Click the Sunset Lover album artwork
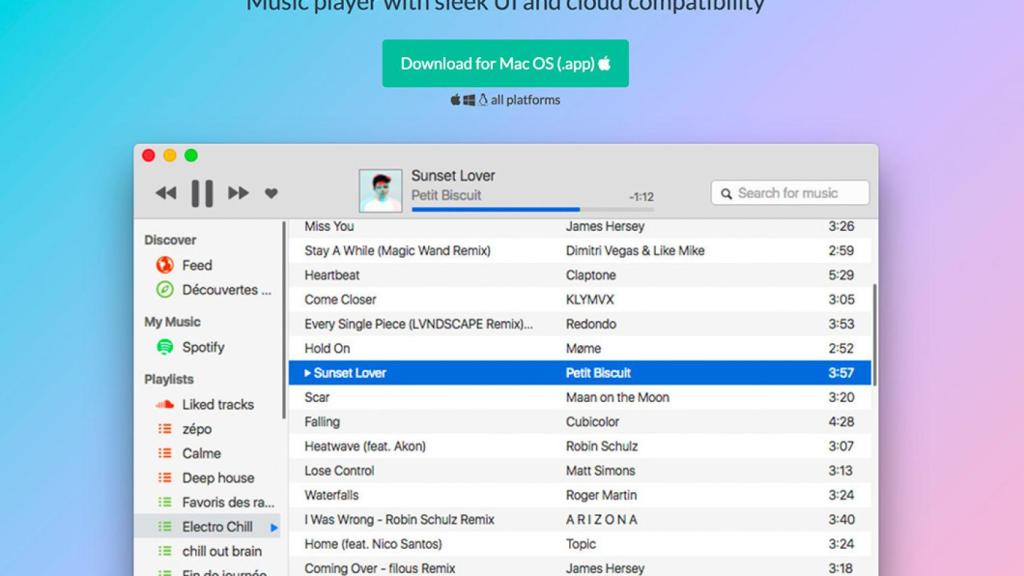Viewport: 1024px width, 576px height. 380,190
